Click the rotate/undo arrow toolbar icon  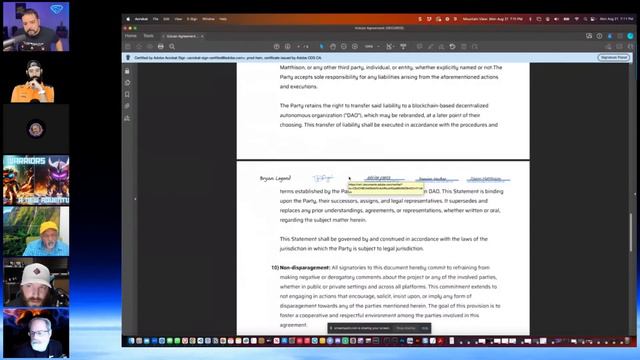(x=452, y=47)
